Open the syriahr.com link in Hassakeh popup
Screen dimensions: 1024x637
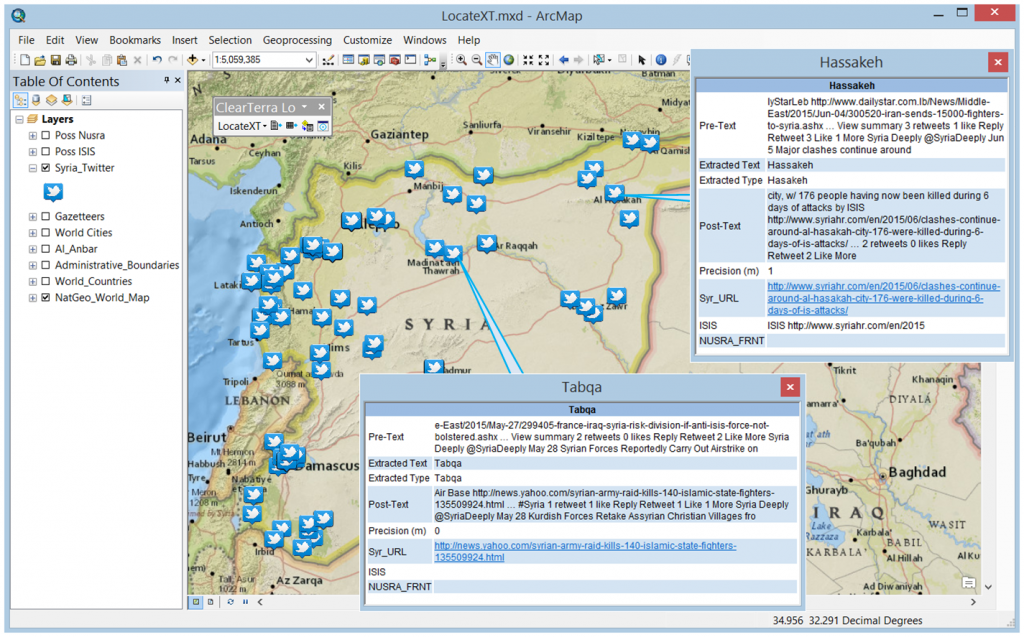[884, 298]
